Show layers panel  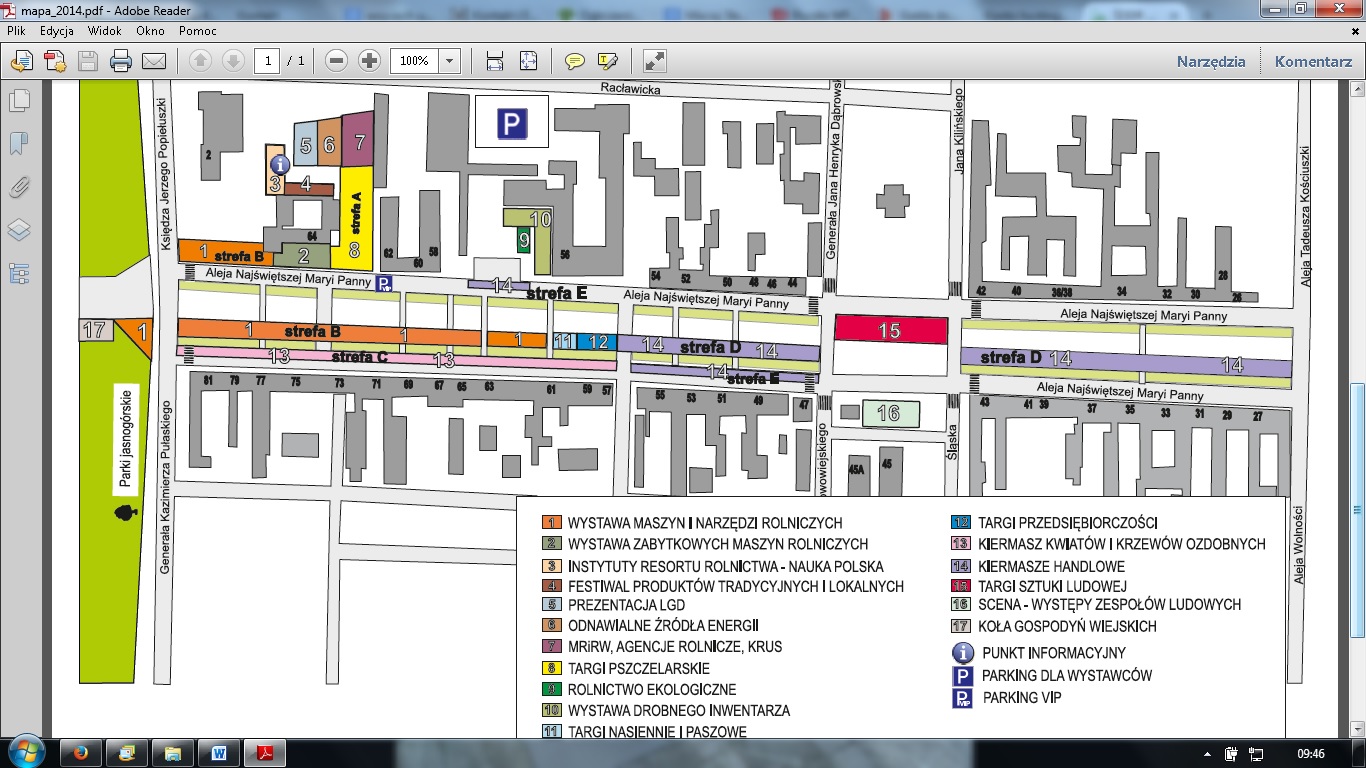click(19, 230)
